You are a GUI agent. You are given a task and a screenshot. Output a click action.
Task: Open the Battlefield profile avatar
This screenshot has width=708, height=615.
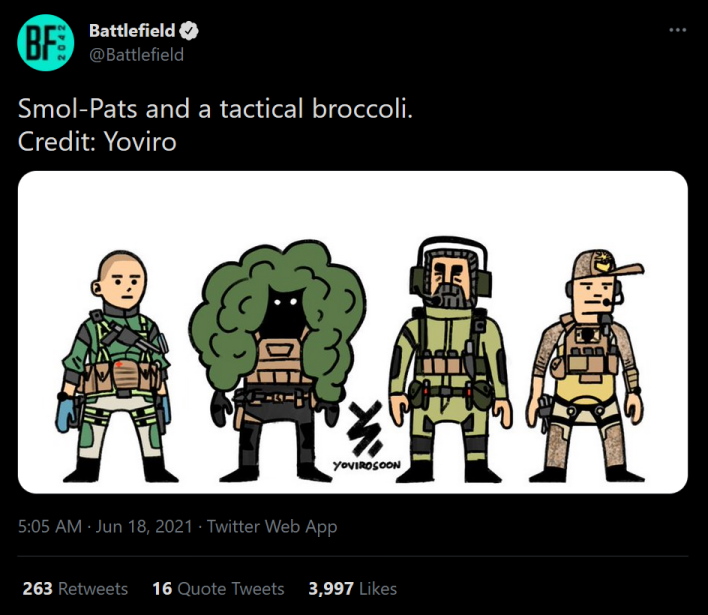[45, 43]
